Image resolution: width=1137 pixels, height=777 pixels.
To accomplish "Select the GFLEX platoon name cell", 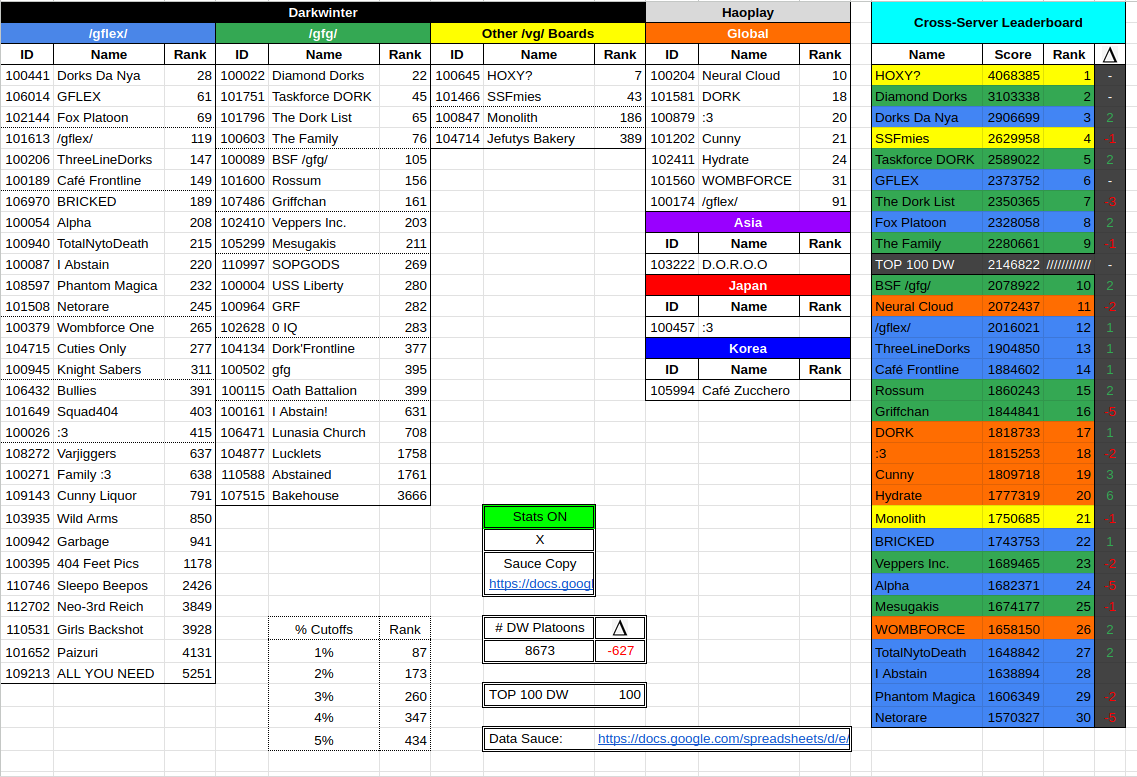I will [x=109, y=96].
